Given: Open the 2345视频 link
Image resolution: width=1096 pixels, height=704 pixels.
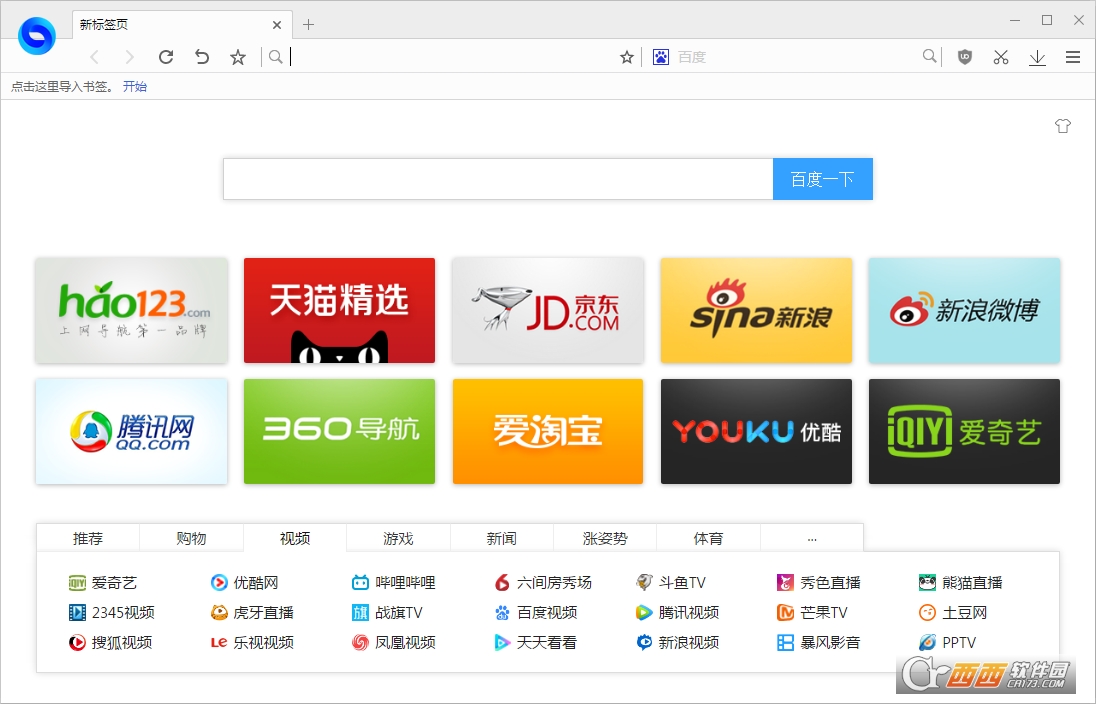Looking at the screenshot, I should point(111,612).
